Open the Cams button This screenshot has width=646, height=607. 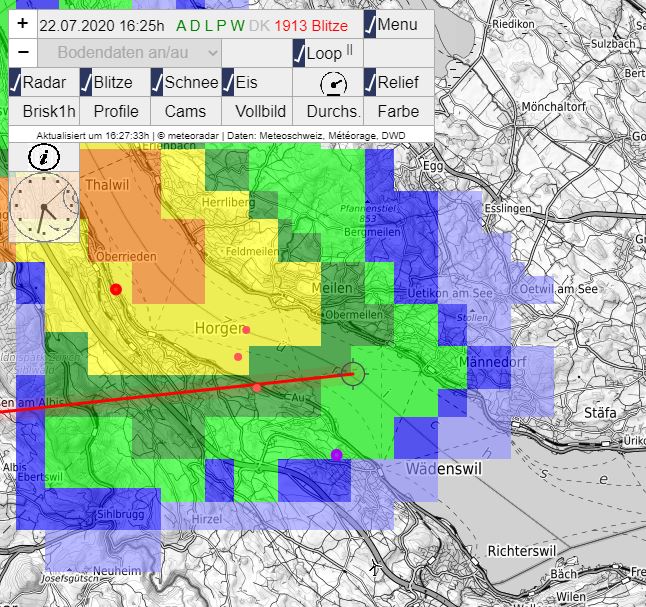[186, 111]
